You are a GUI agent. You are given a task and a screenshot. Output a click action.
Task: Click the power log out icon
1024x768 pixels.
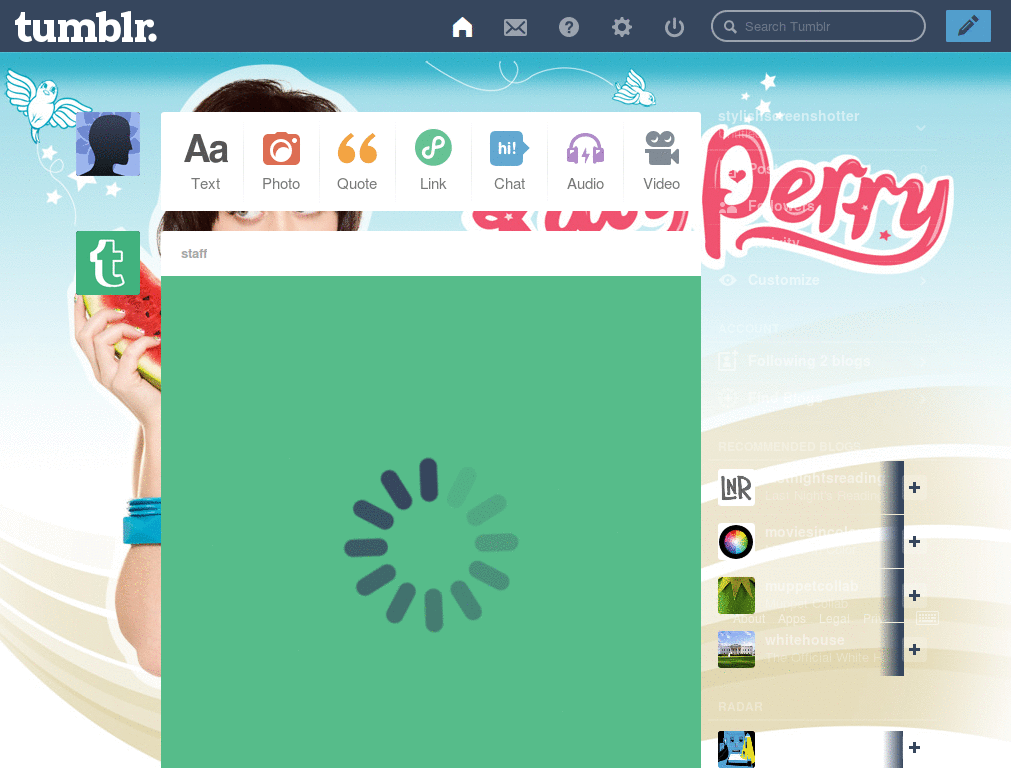pos(674,27)
